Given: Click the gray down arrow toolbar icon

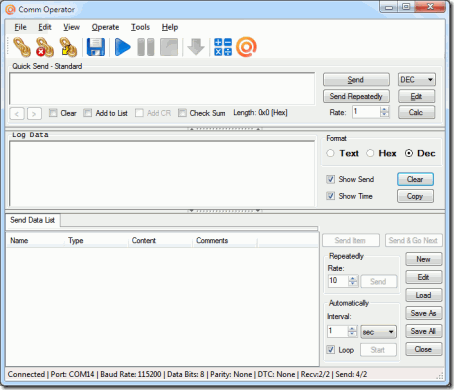Looking at the screenshot, I should [196, 47].
